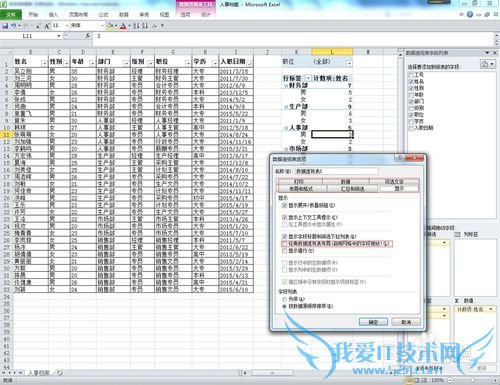Click the Save icon in quick toolbar

click(x=5, y=26)
